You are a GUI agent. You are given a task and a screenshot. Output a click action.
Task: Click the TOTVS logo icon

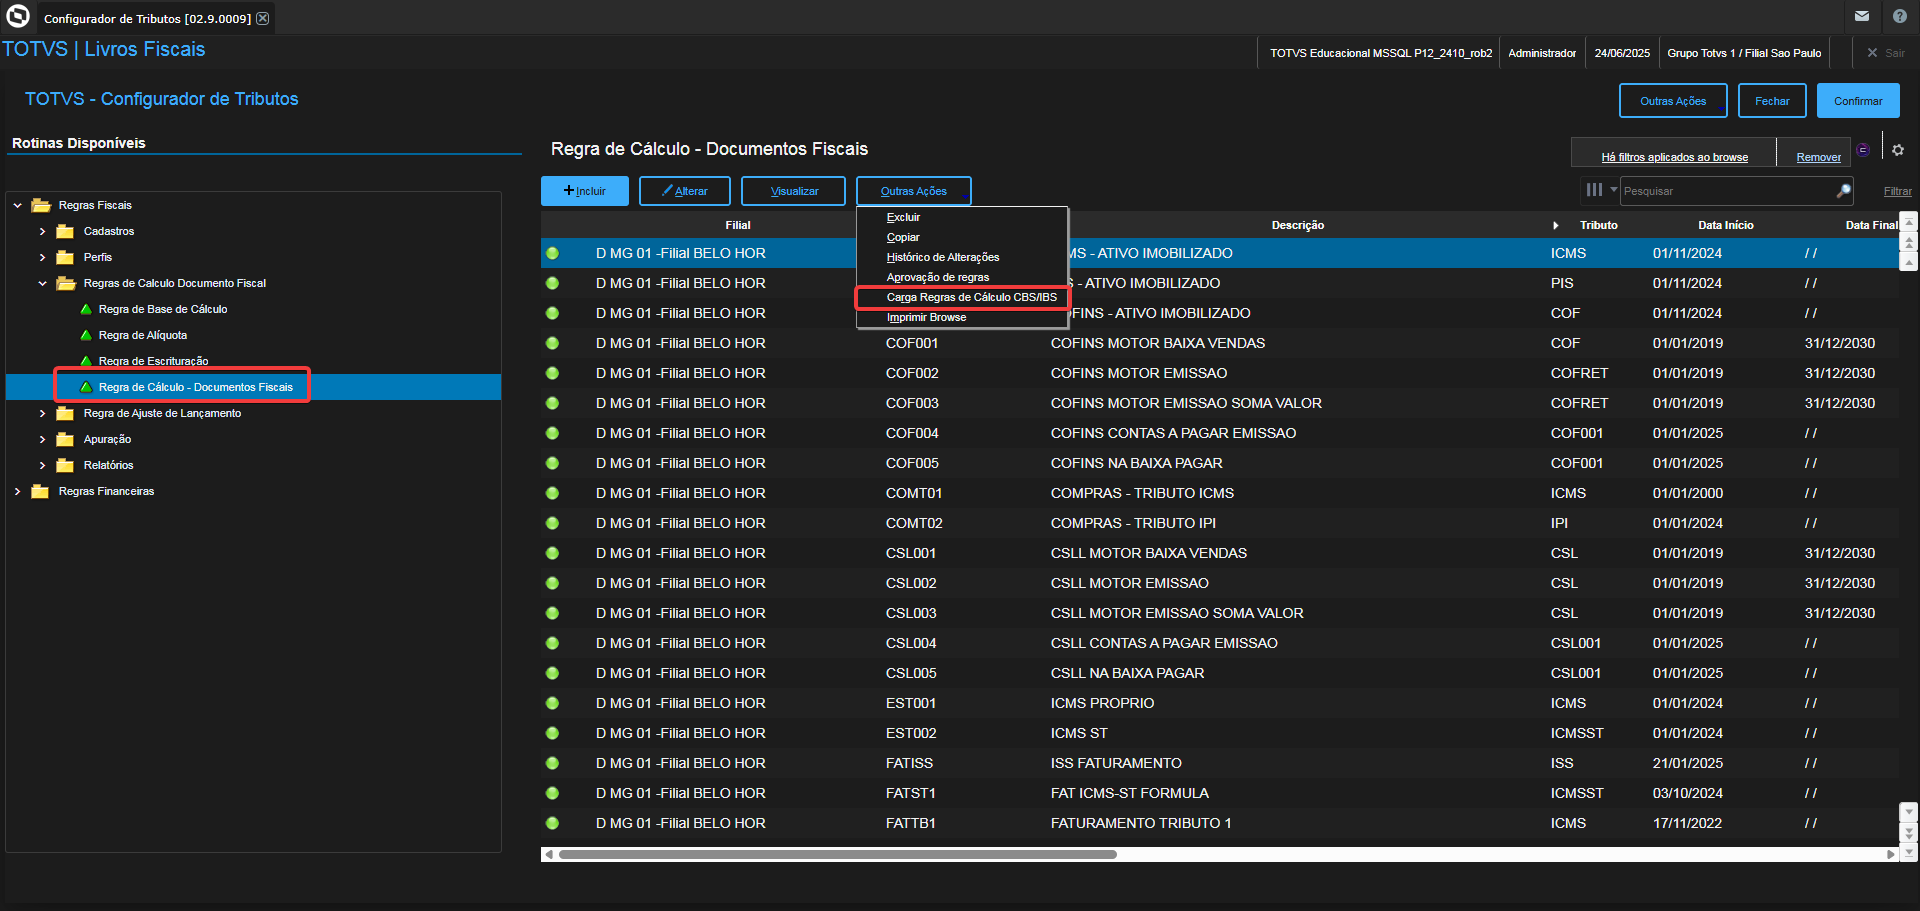pyautogui.click(x=18, y=17)
